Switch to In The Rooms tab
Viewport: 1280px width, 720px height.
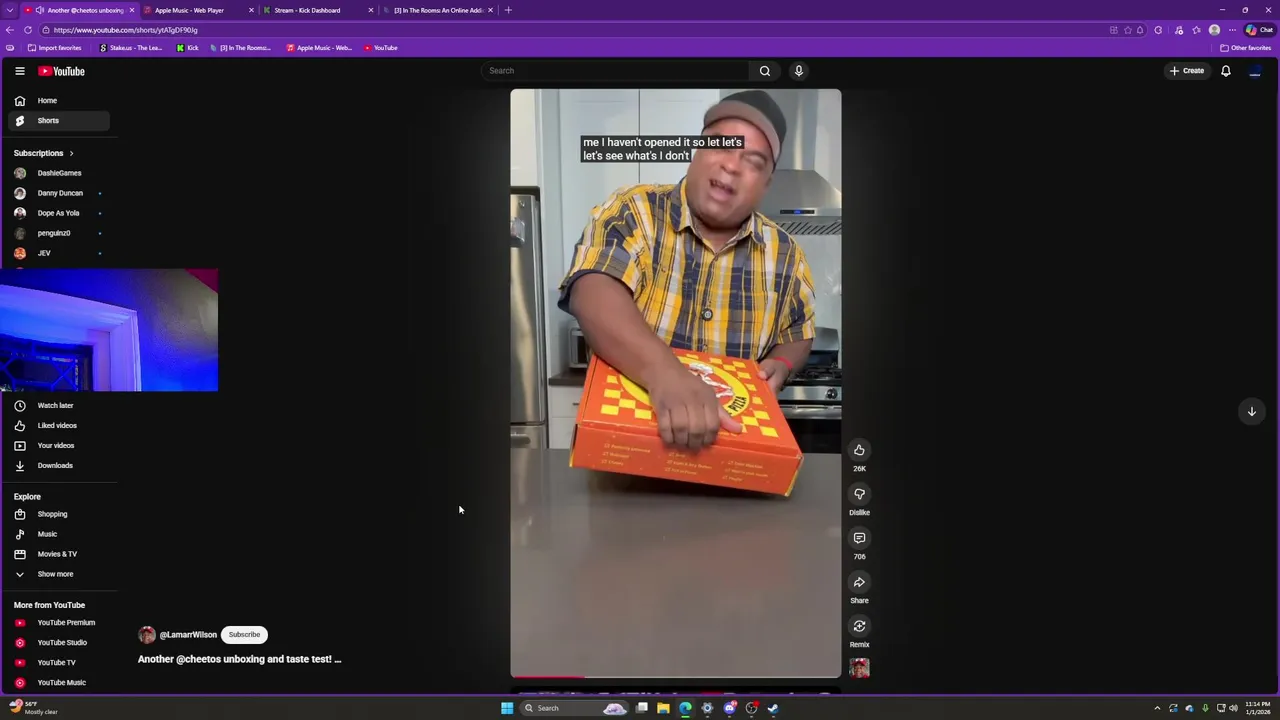[x=437, y=10]
